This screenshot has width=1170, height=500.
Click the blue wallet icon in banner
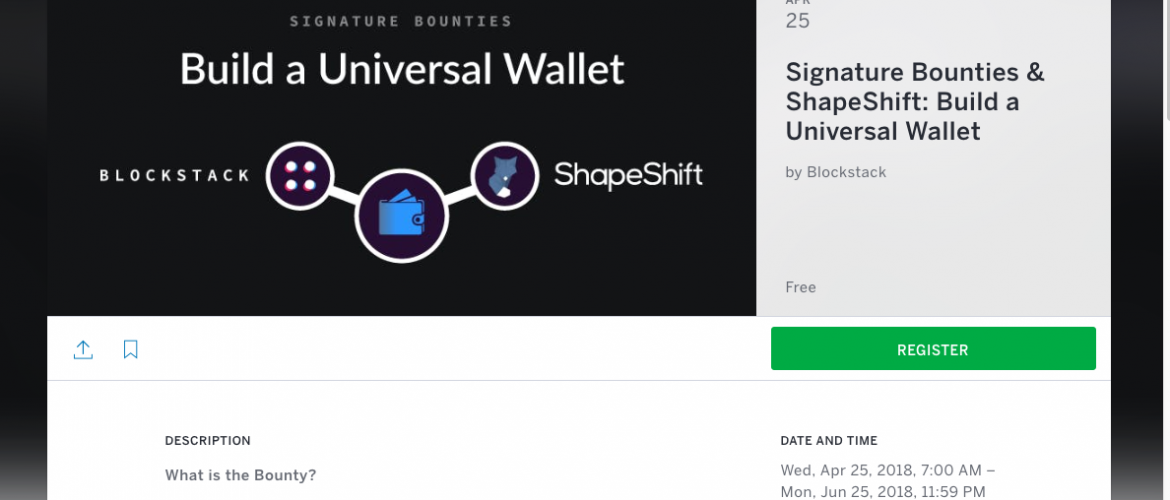coord(401,213)
